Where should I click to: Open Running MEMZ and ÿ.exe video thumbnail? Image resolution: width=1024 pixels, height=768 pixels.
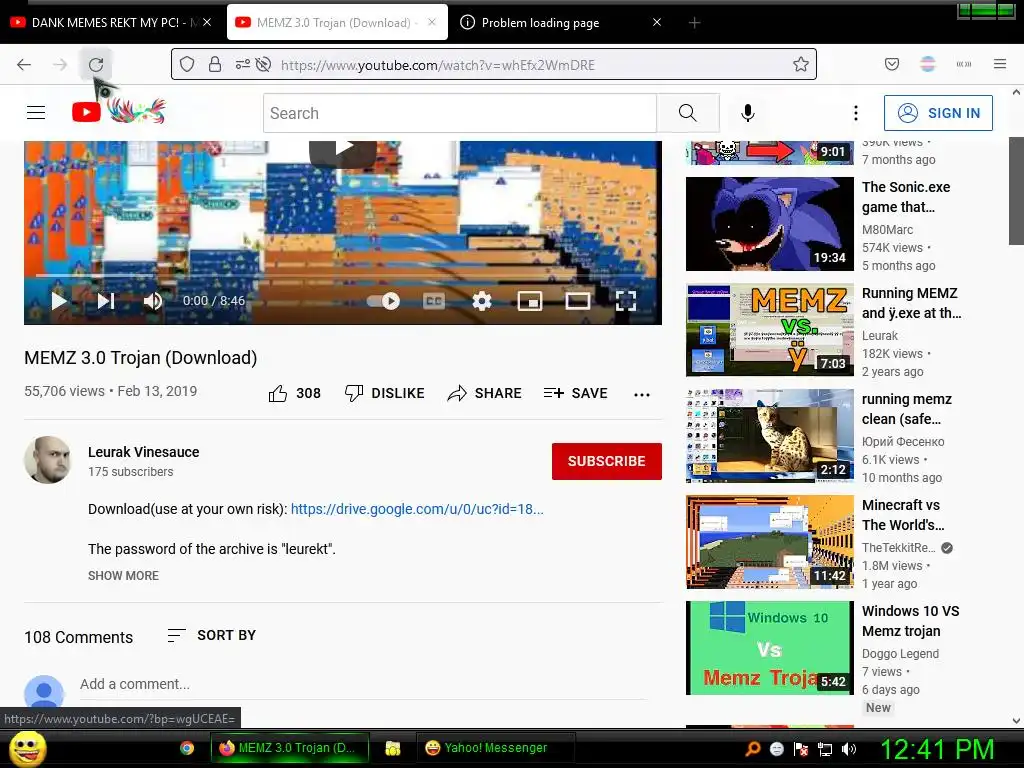[x=769, y=330]
